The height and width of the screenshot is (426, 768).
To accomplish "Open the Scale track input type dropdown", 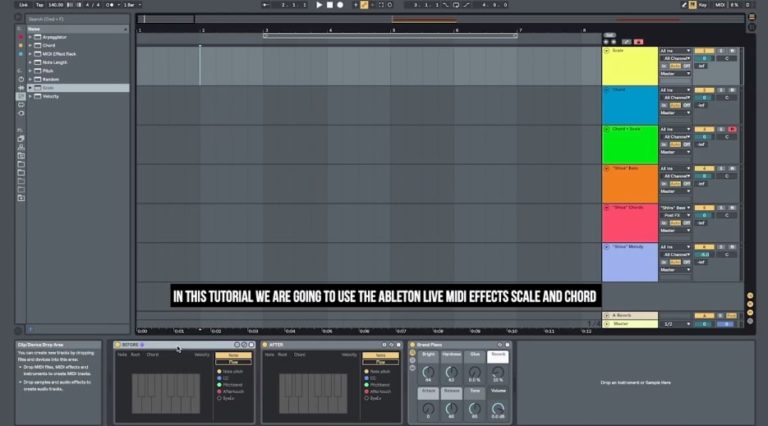I will [x=674, y=51].
